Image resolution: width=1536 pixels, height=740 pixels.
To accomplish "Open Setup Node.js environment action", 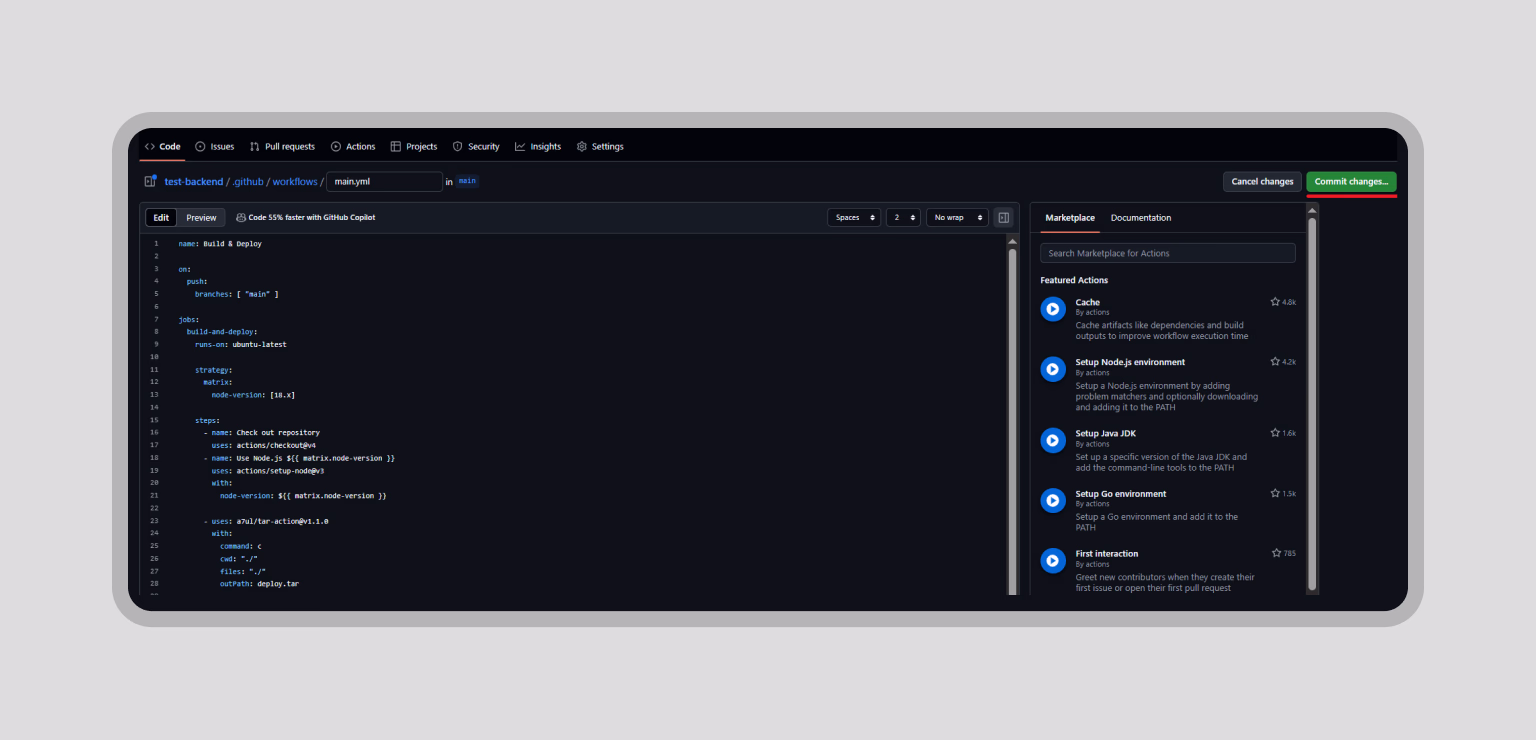I will 1130,362.
